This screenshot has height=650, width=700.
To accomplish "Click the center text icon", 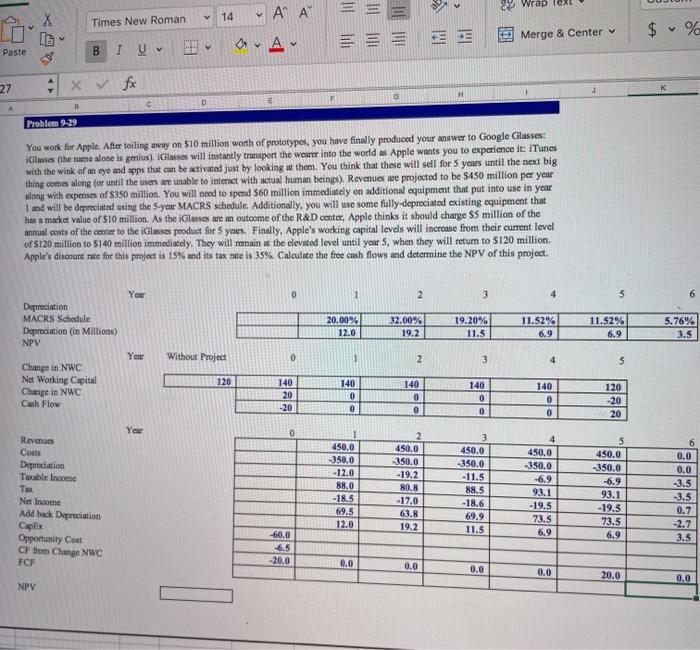I will tap(373, 40).
